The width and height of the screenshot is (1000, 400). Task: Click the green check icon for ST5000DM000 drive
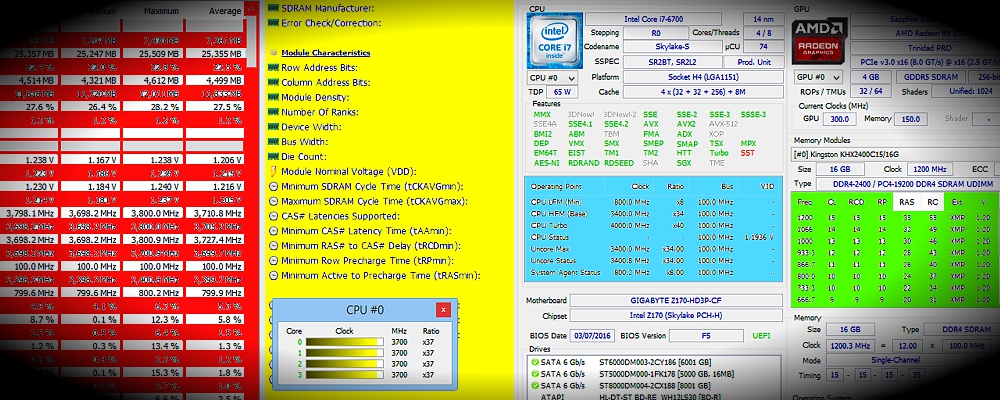point(534,374)
